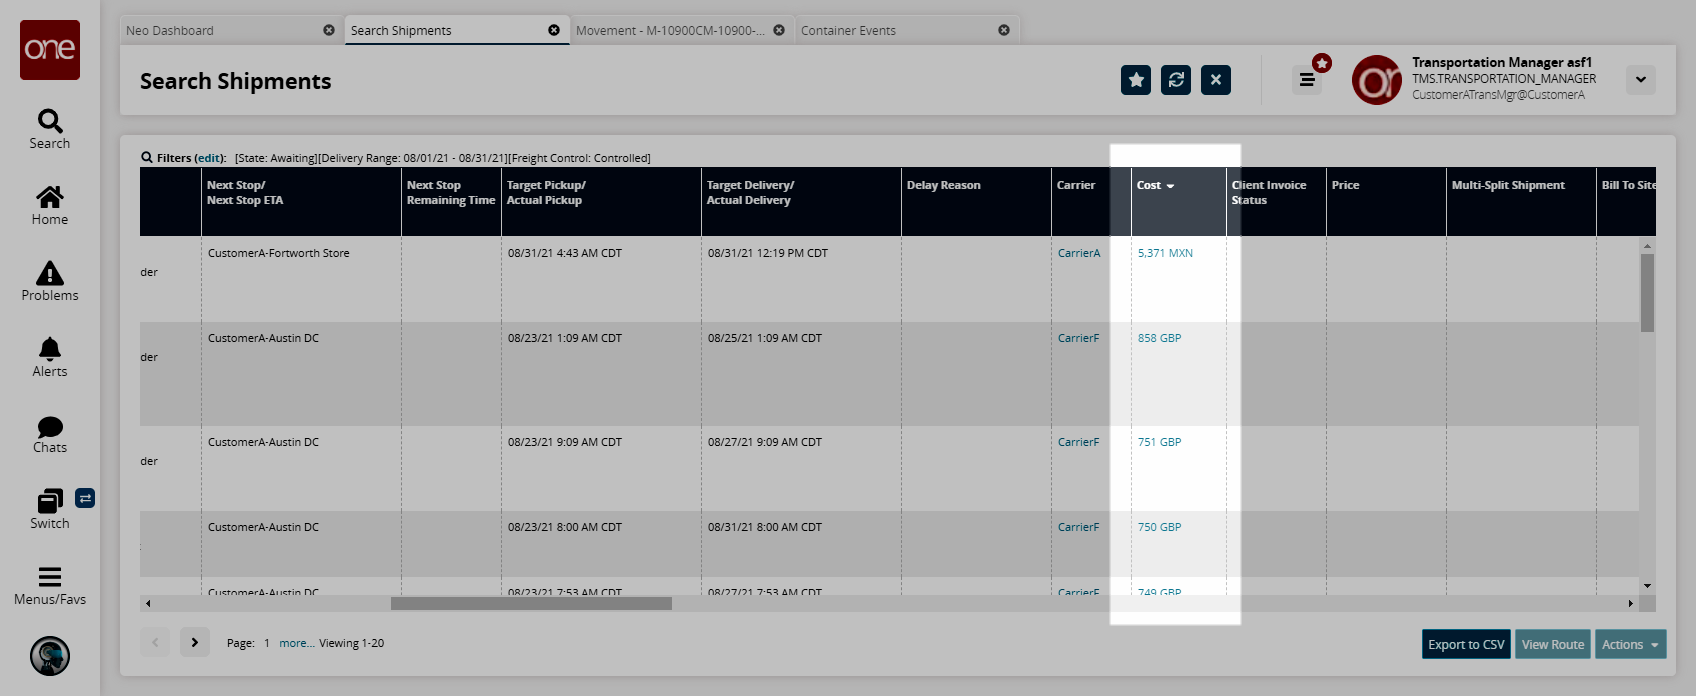Open CarrierF link in 751 GBP row
This screenshot has height=696, width=1696.
(1078, 442)
